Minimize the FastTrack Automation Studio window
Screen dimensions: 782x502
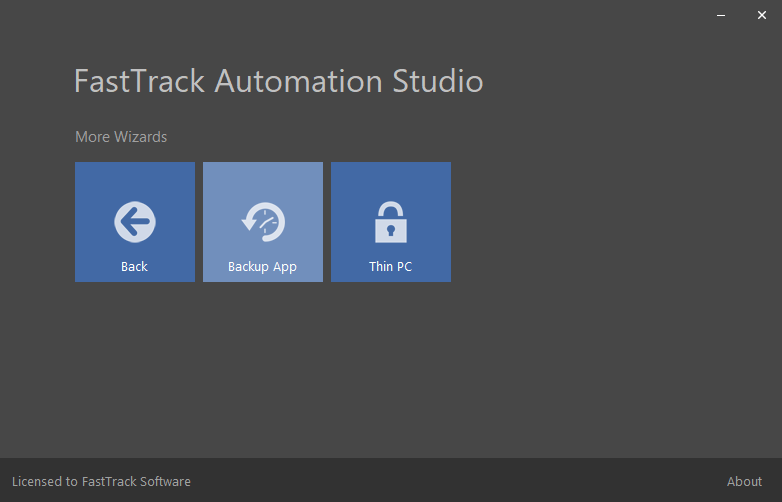(x=721, y=15)
